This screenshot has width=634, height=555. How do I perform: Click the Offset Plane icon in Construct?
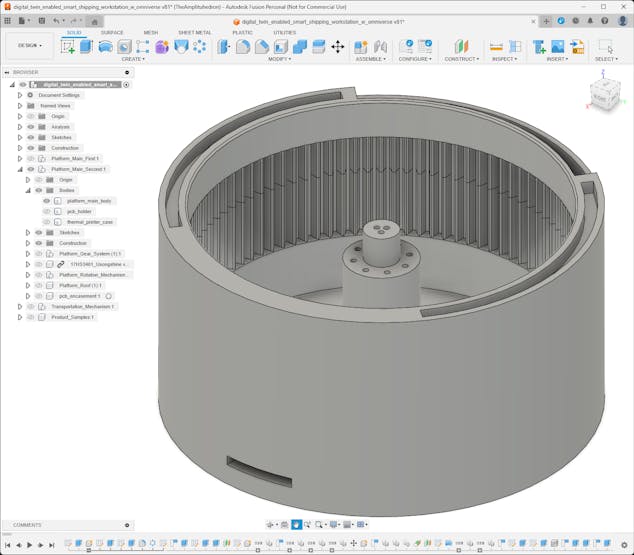pos(461,46)
